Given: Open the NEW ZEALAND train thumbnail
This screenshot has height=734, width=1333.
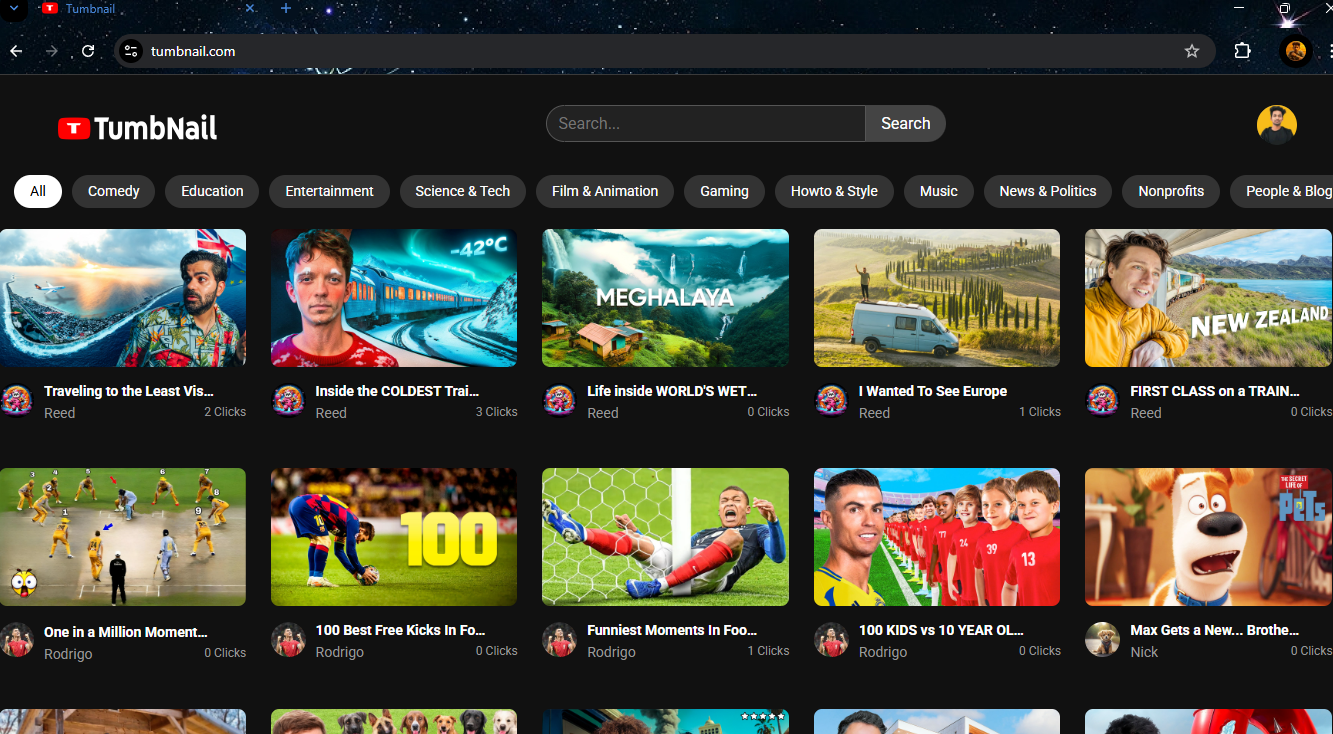Looking at the screenshot, I should (x=1209, y=298).
